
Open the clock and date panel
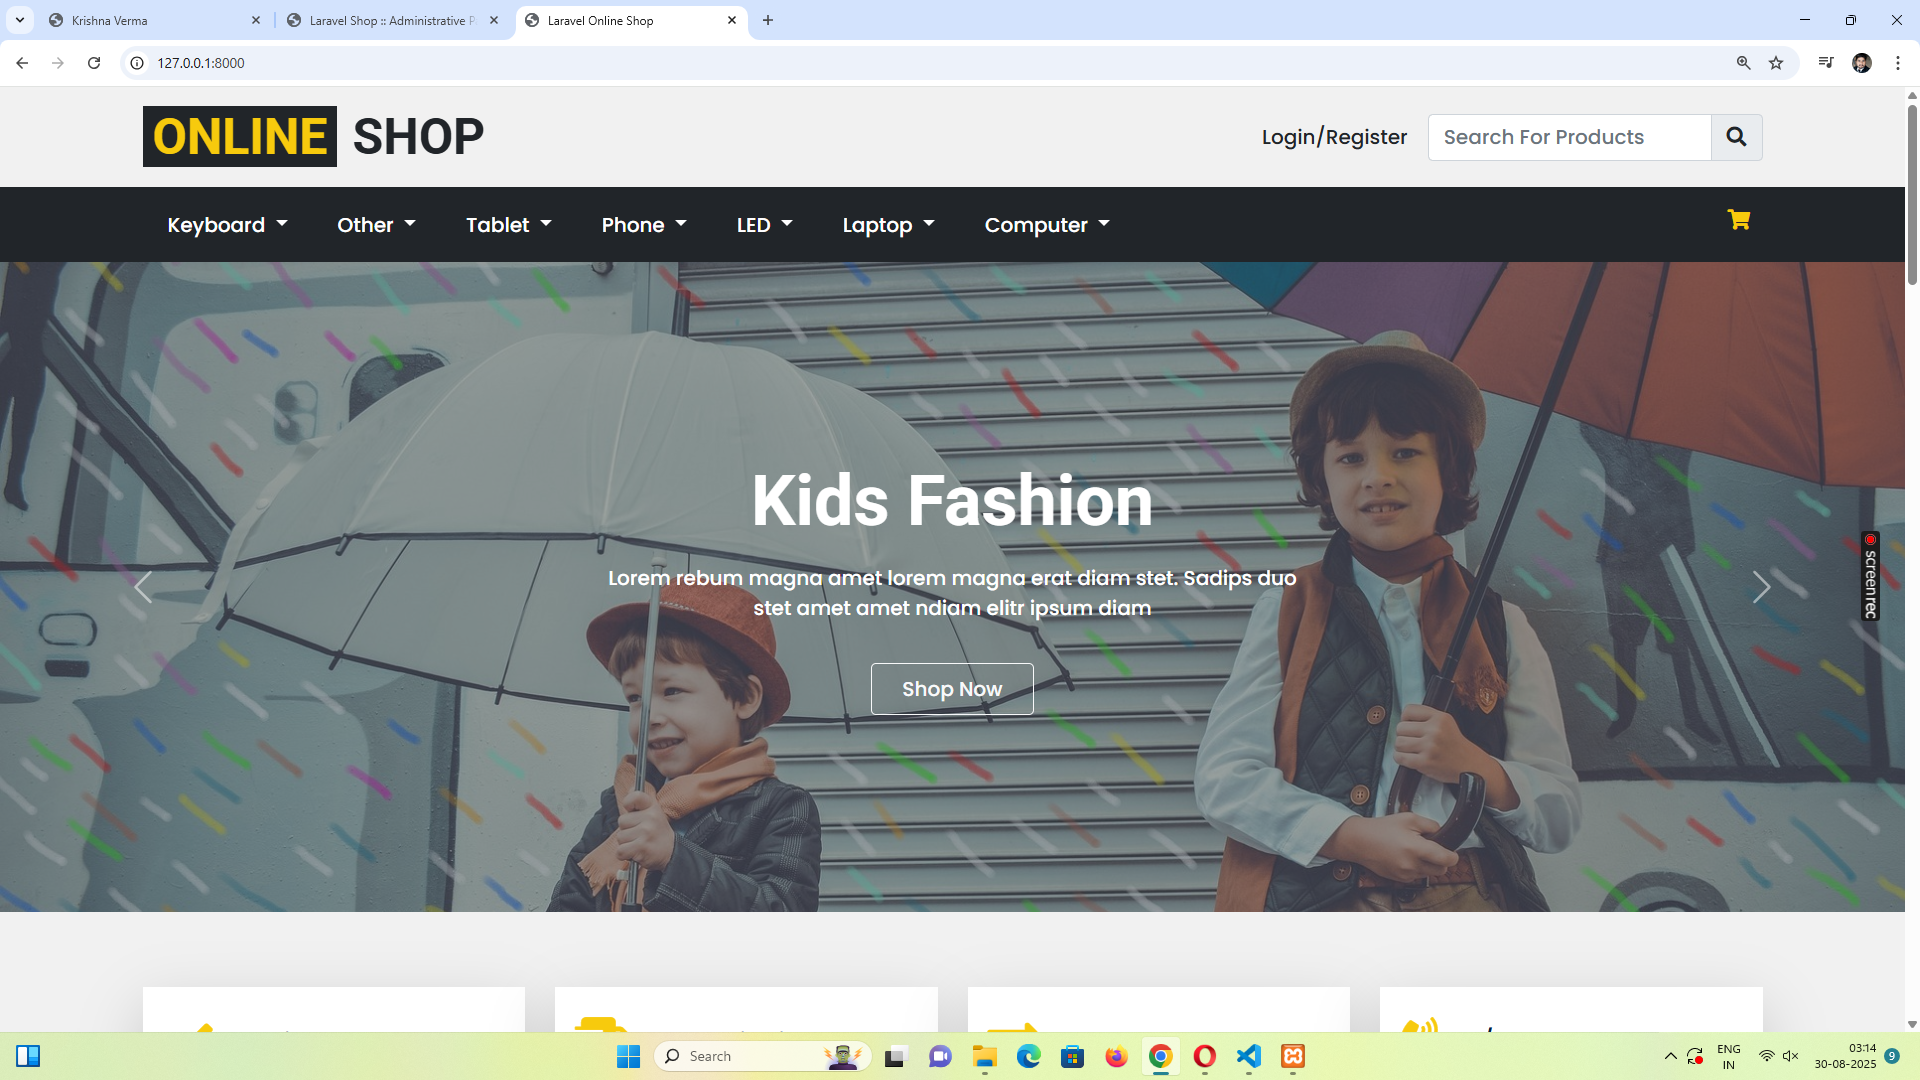(1846, 1056)
